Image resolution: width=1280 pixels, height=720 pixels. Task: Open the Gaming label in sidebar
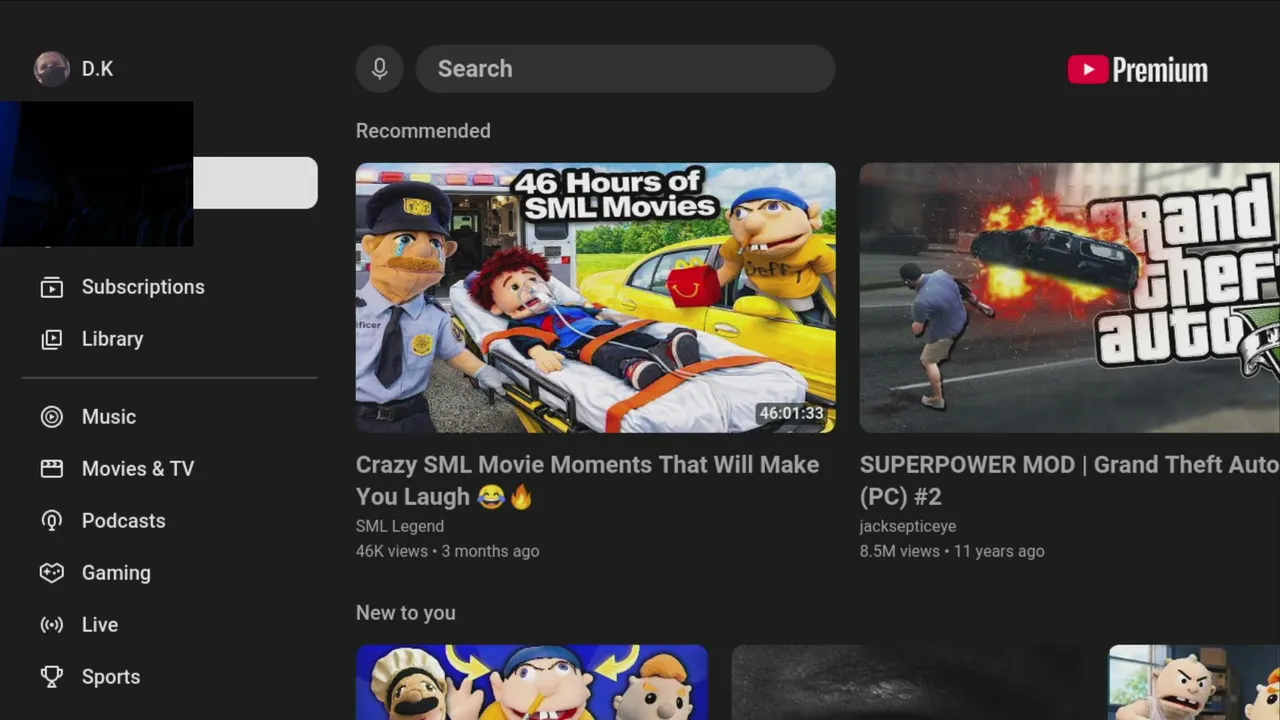tap(116, 573)
